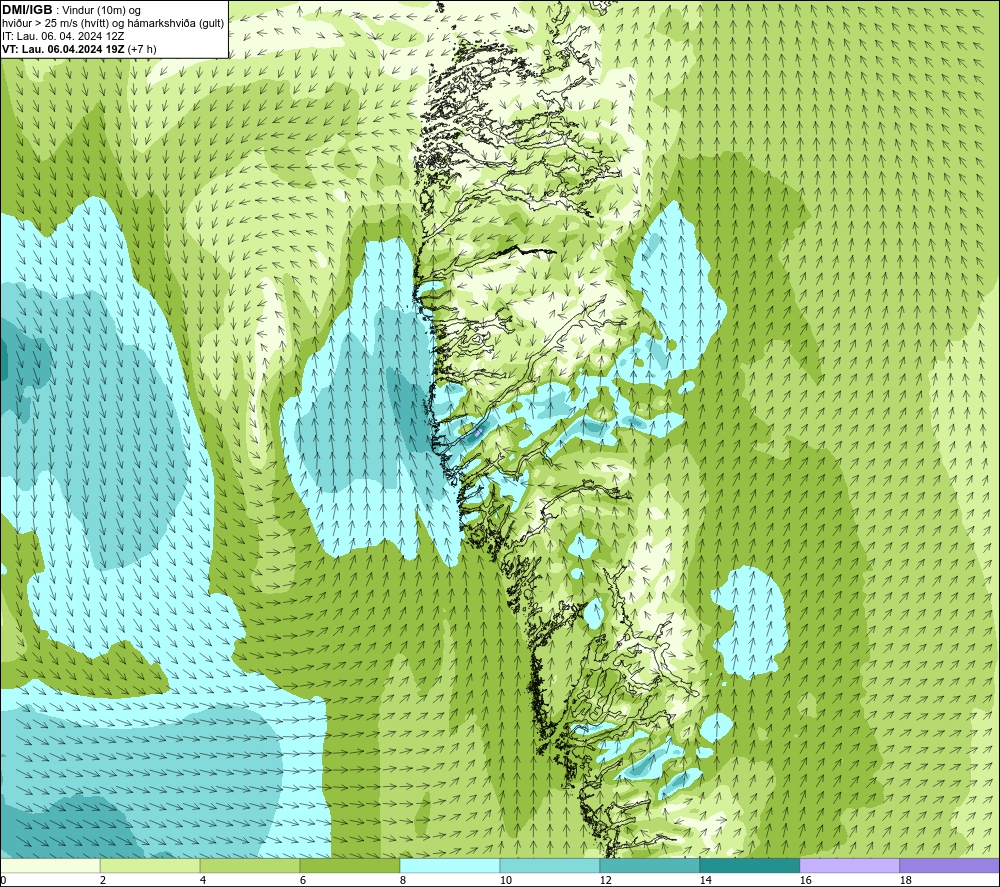
Task: Click the scale label '16'
Action: [x=805, y=881]
